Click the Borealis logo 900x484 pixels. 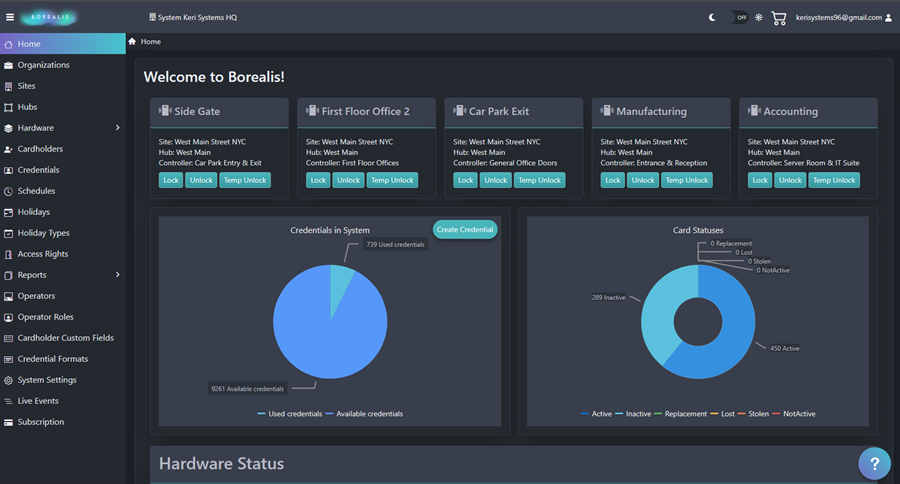coord(50,17)
